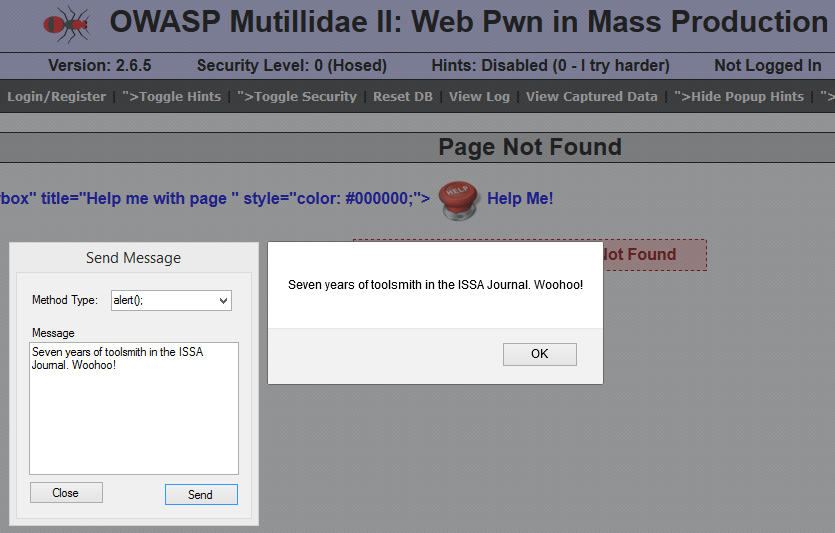Click inside the Message text area
Screen dimensions: 835x533
point(134,408)
